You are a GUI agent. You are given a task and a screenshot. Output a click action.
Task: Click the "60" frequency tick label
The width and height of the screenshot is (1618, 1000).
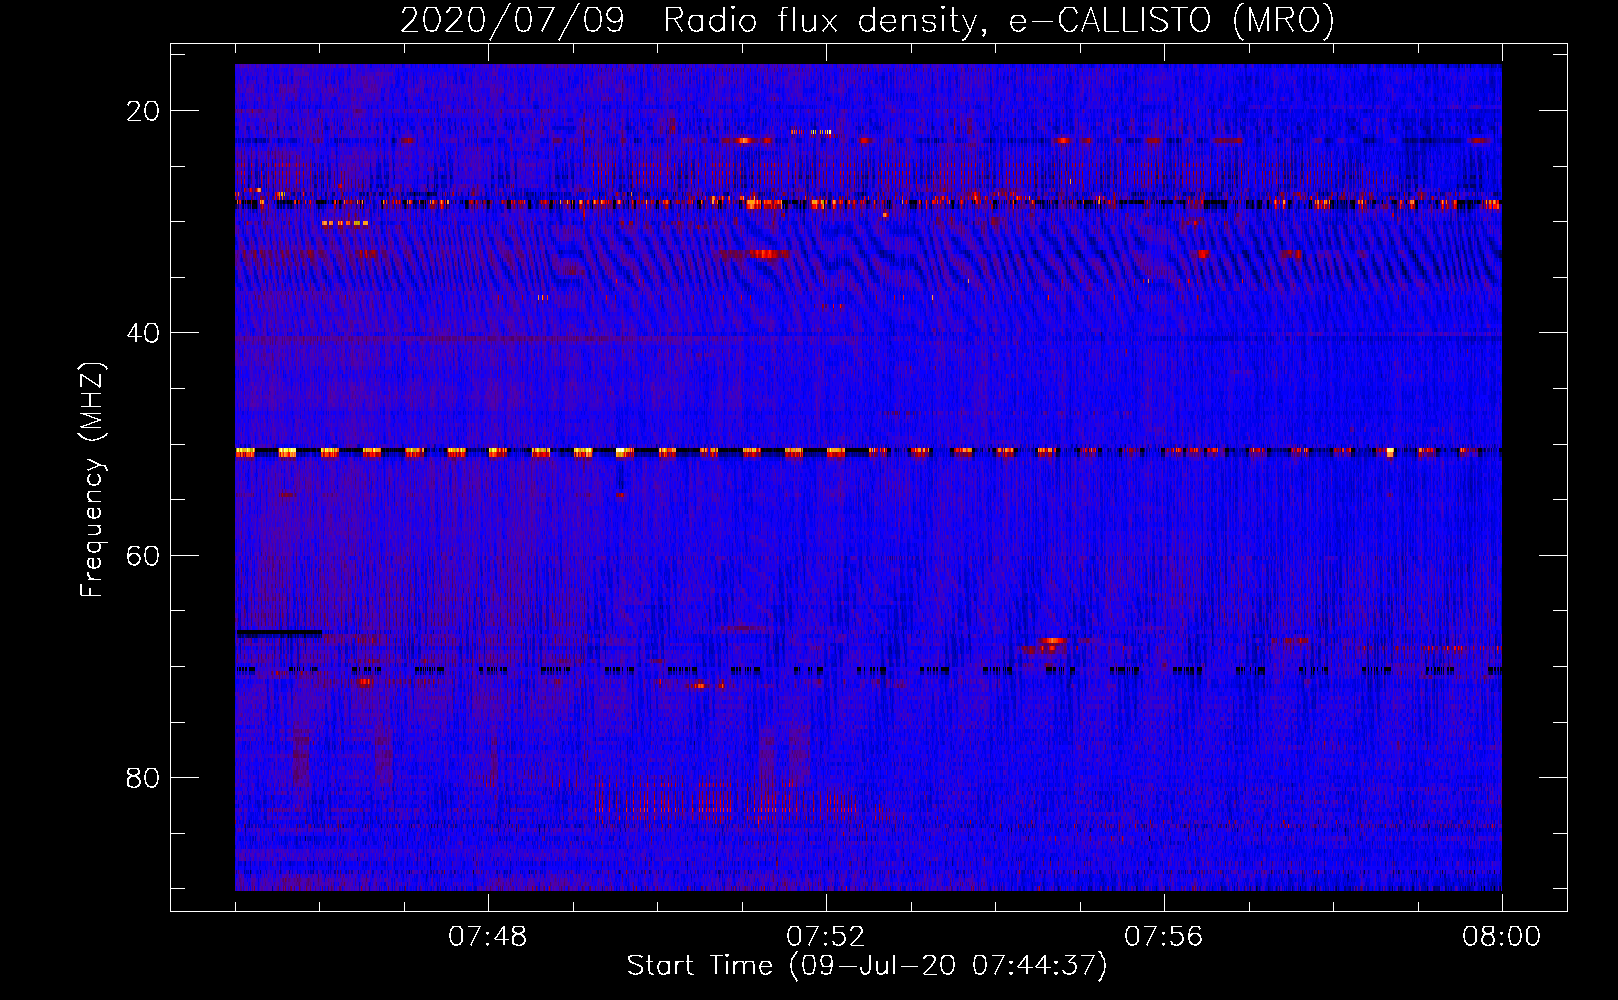point(143,556)
